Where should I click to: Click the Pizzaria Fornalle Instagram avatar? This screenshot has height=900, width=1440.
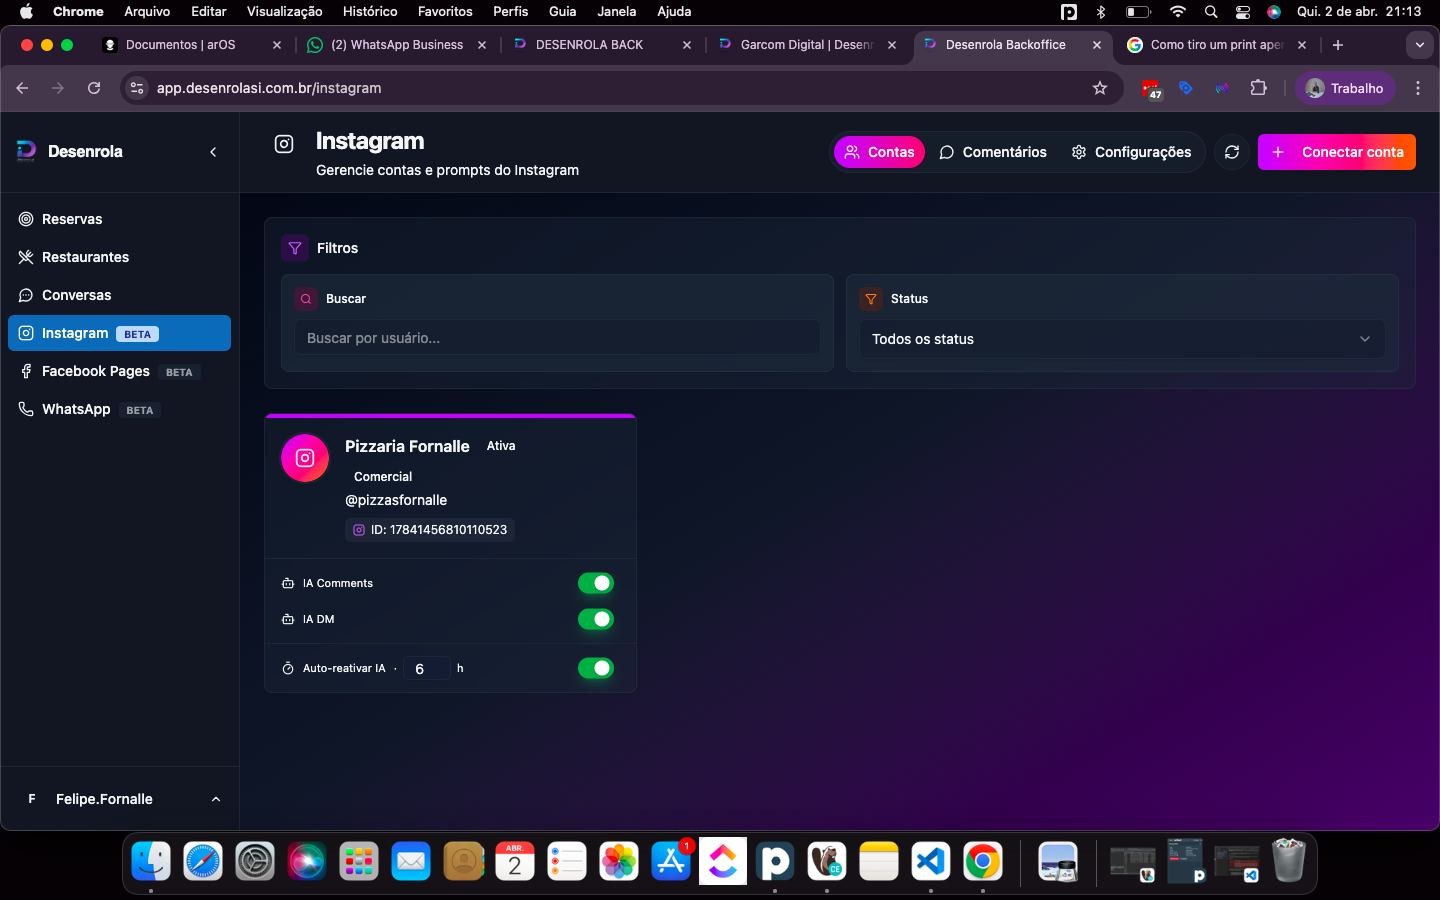(305, 458)
